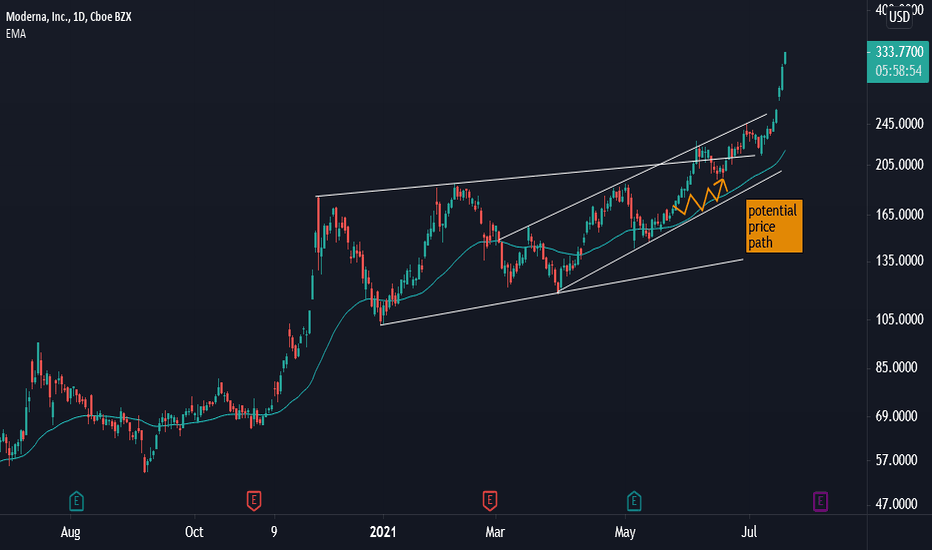The width and height of the screenshot is (932, 550).
Task: Click the May label on the time axis
Action: [x=625, y=532]
